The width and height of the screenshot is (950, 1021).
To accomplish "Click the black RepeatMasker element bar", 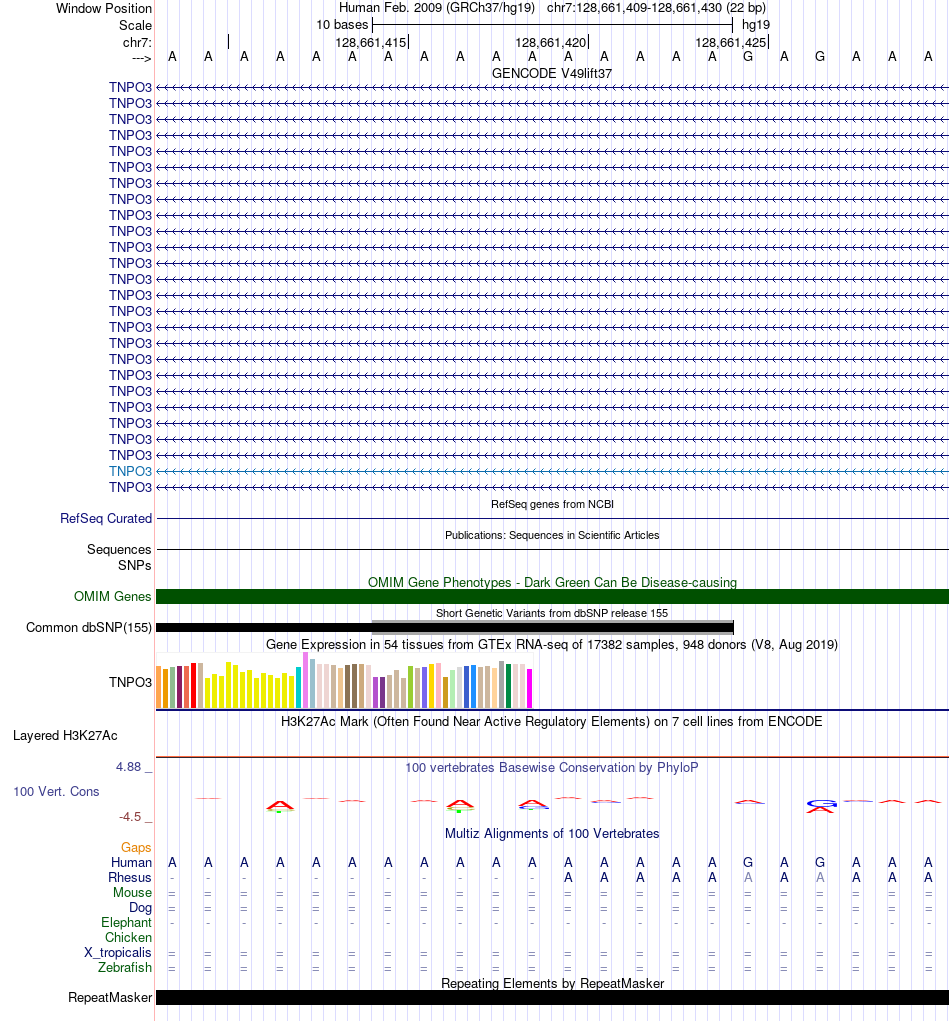I will pyautogui.click(x=552, y=998).
